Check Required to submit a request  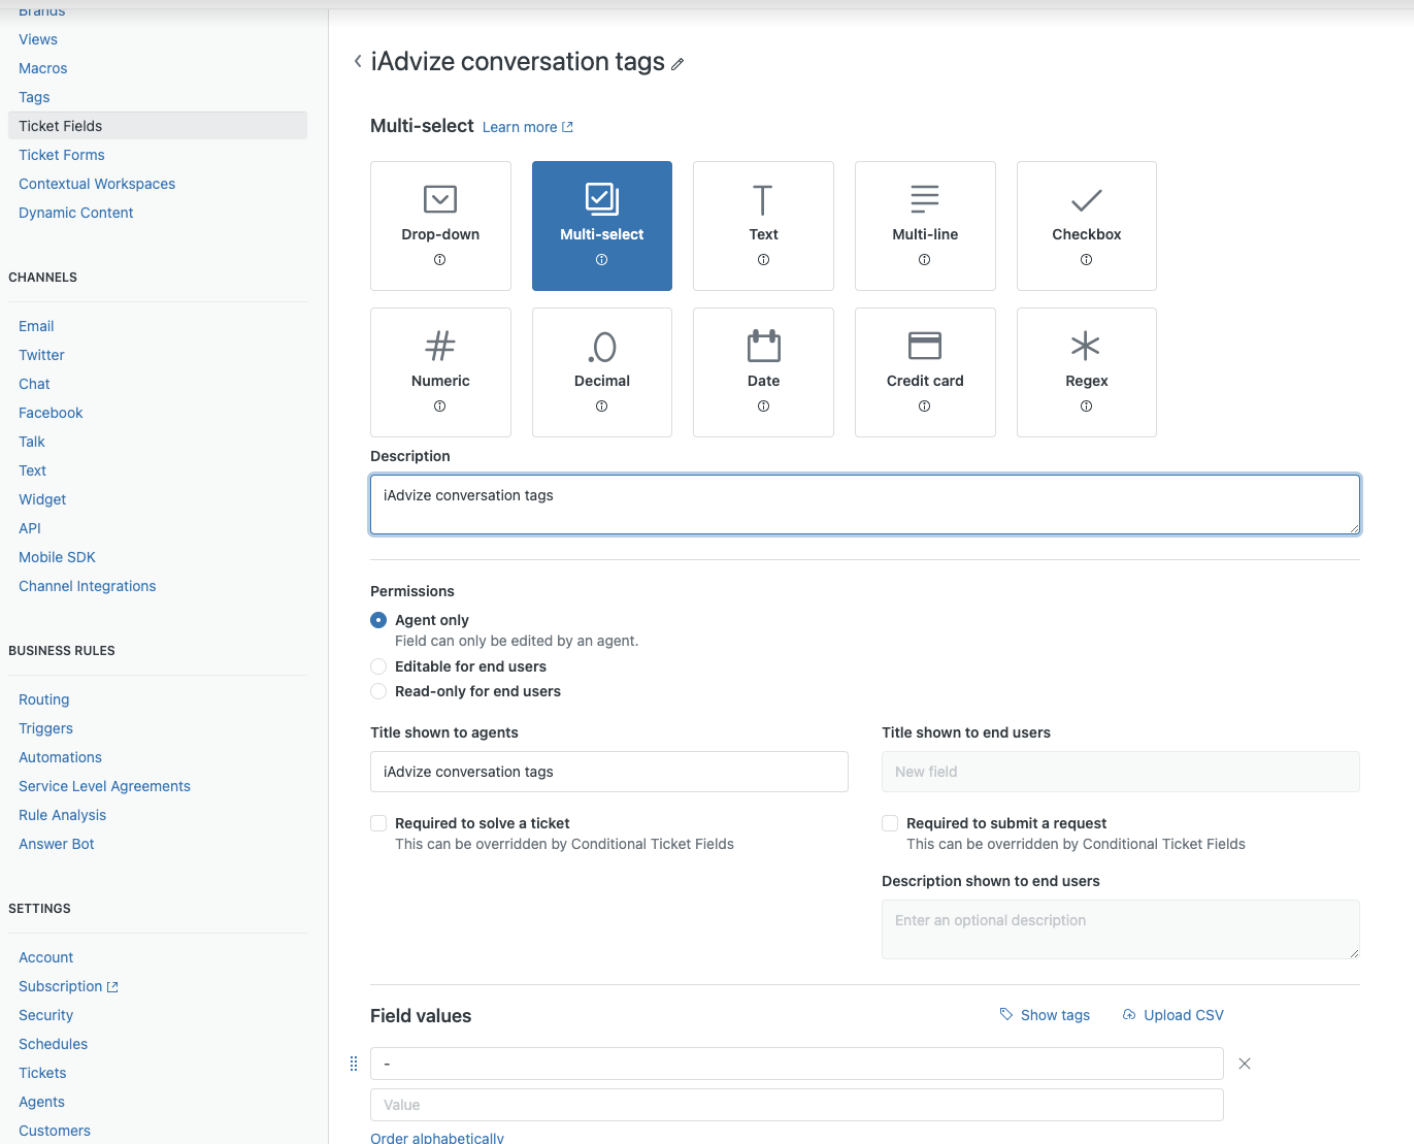(x=890, y=823)
